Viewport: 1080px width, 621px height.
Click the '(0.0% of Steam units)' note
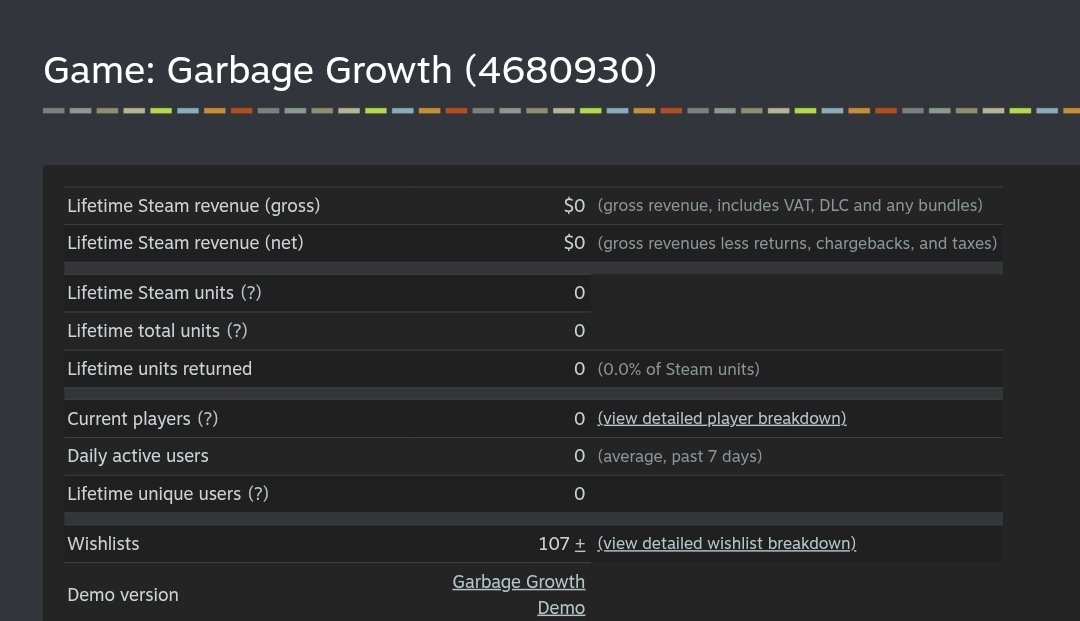[678, 369]
